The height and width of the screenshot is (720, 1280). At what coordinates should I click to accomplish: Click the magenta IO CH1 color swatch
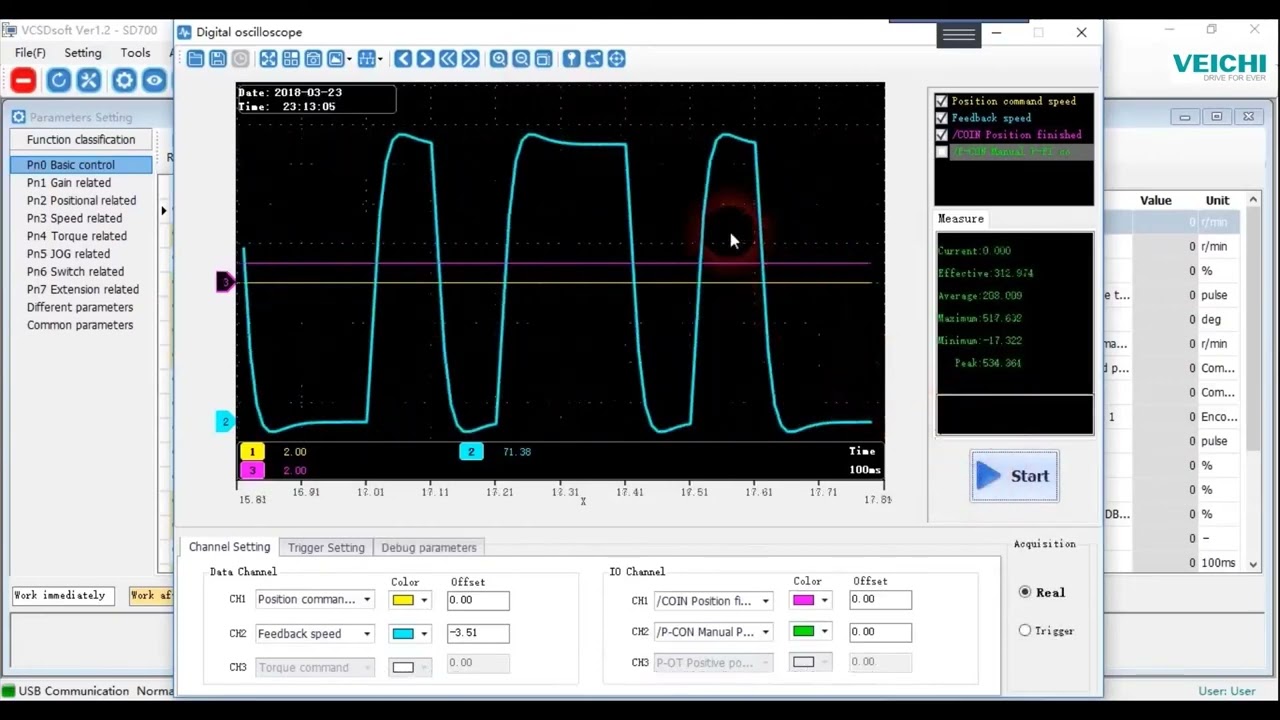point(803,601)
